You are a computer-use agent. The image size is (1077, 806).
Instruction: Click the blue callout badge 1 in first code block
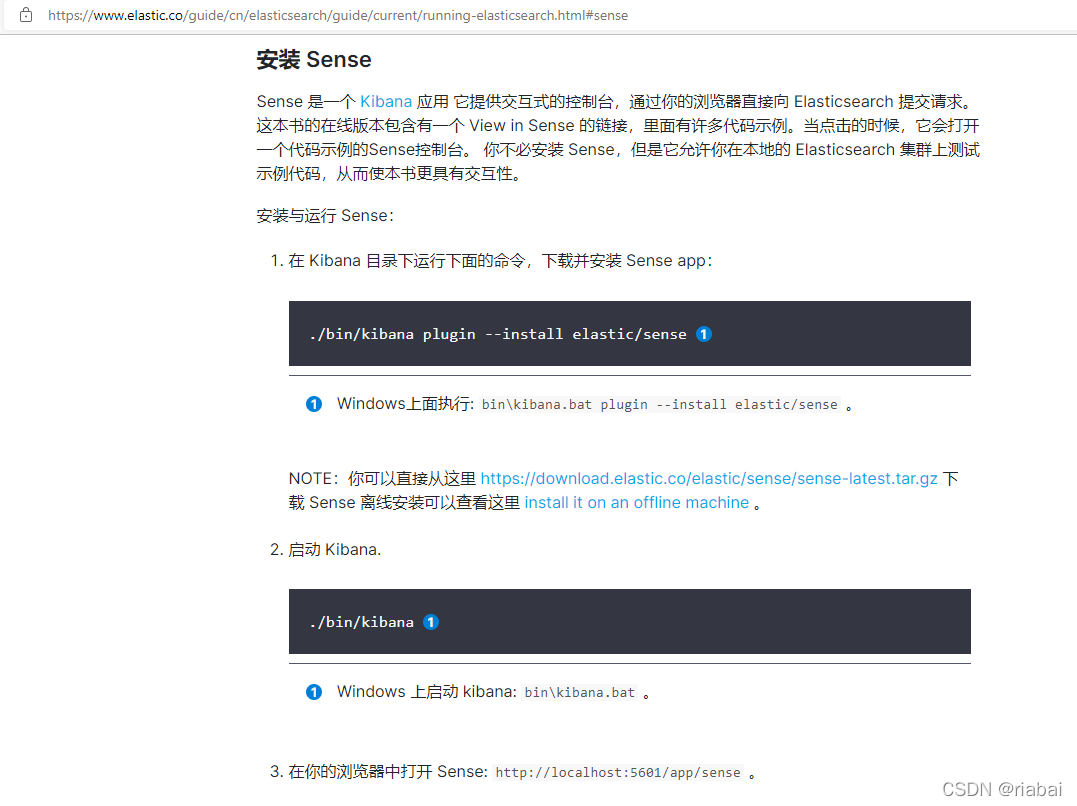pos(704,334)
